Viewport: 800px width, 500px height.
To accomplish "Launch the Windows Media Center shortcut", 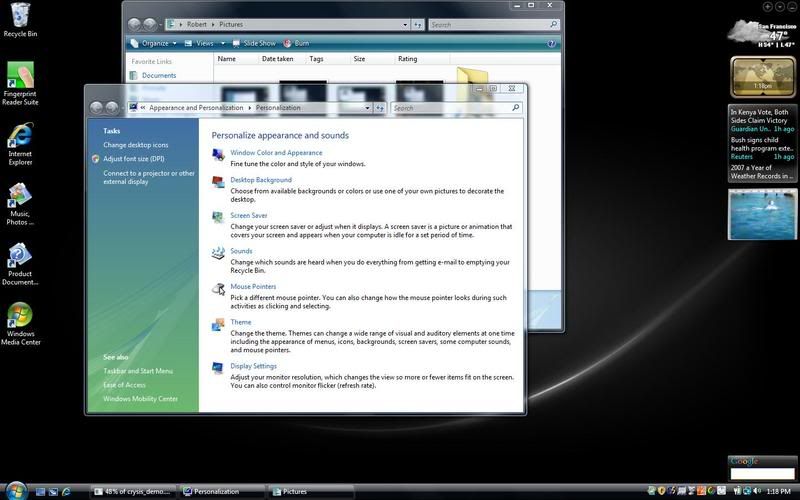I will pos(20,324).
